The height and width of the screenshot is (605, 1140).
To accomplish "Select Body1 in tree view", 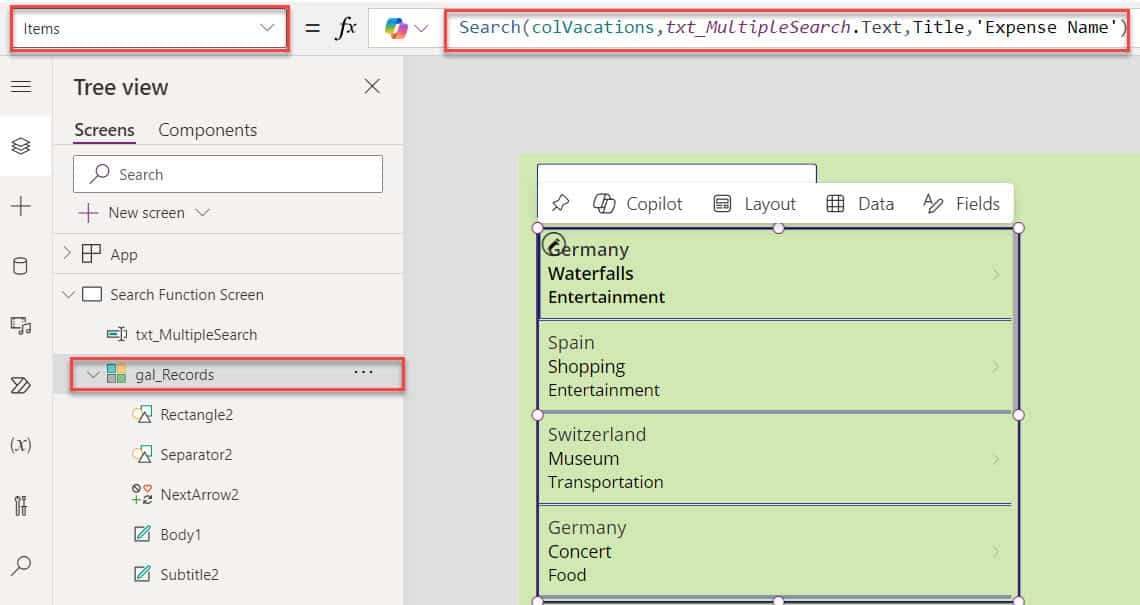I will tap(180, 534).
